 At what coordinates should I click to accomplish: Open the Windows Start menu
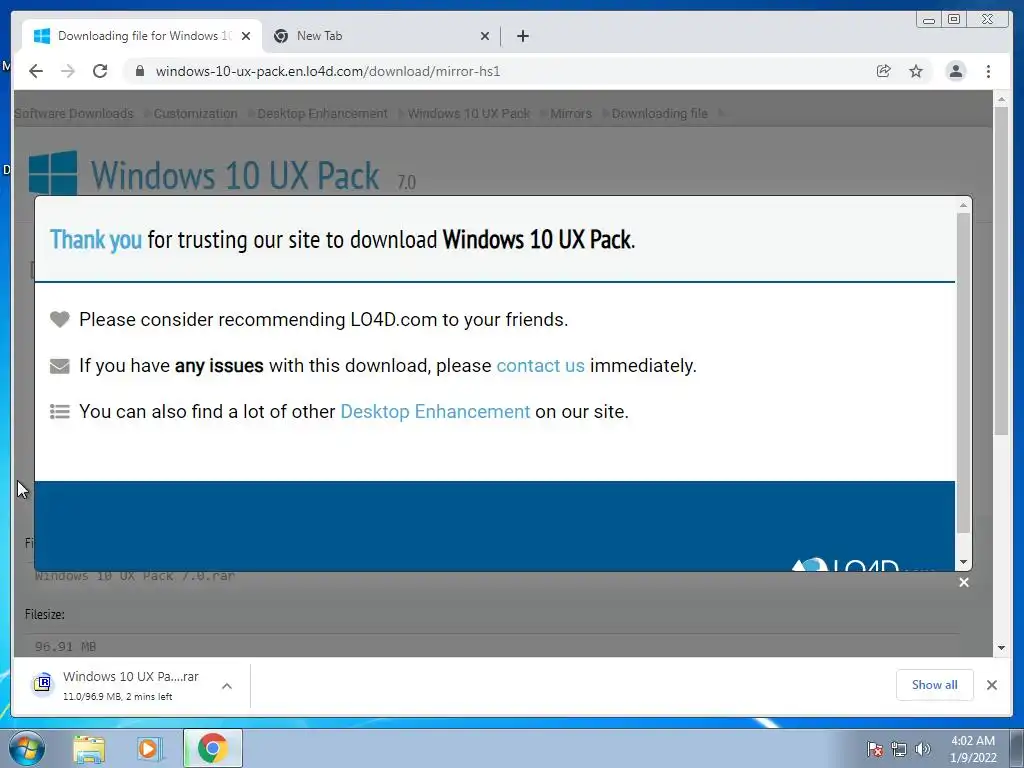[x=26, y=748]
